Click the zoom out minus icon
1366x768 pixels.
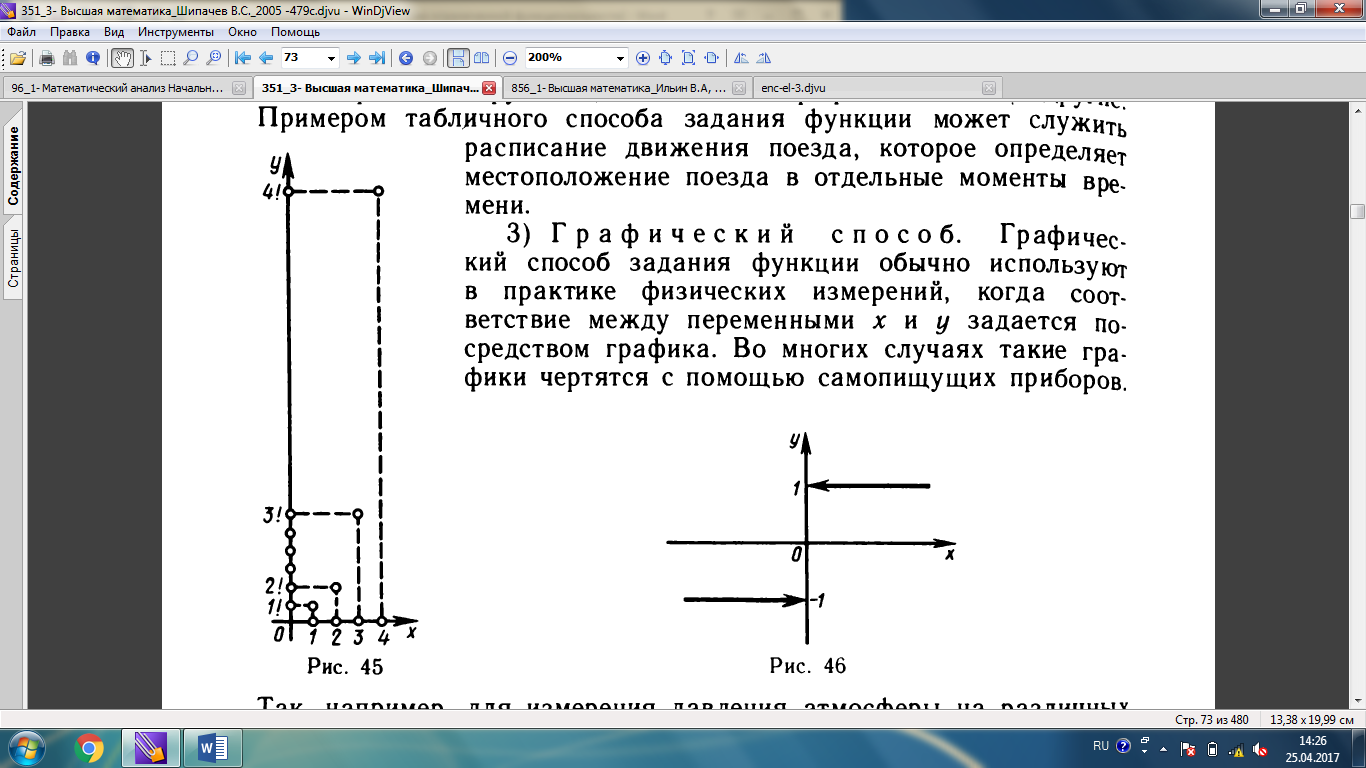point(510,58)
